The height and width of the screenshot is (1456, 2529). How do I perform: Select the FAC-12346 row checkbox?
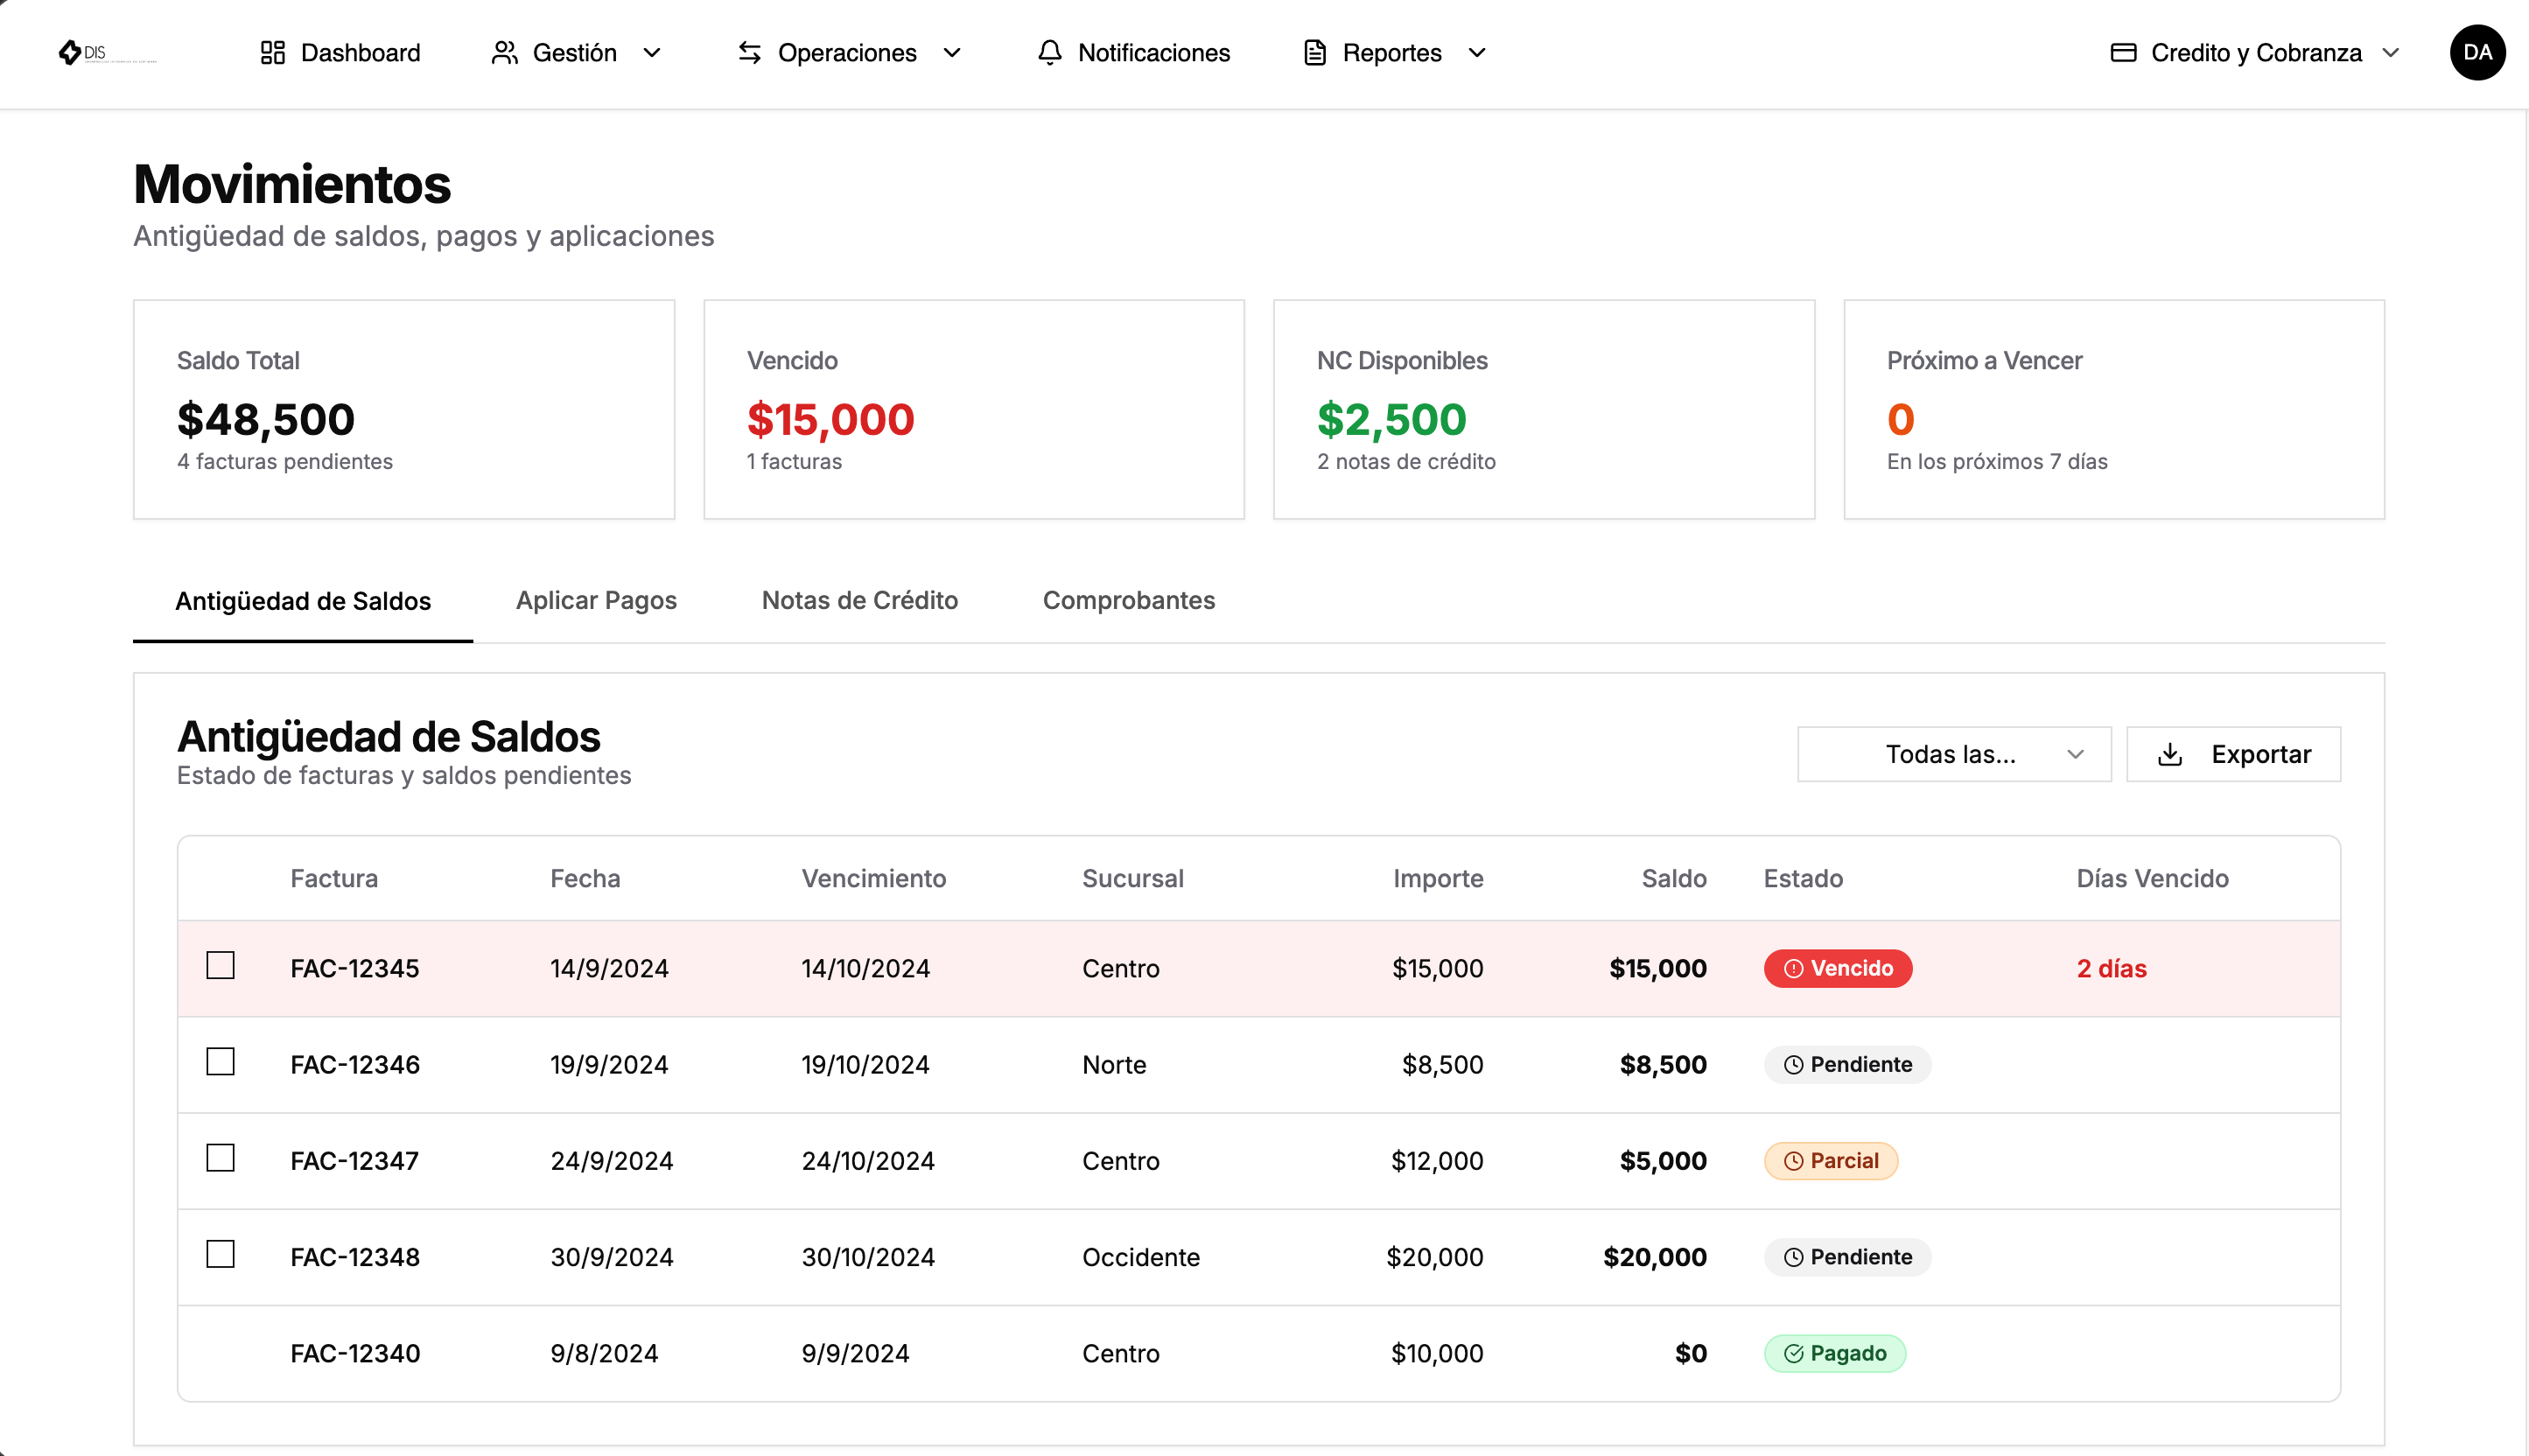pyautogui.click(x=220, y=1062)
